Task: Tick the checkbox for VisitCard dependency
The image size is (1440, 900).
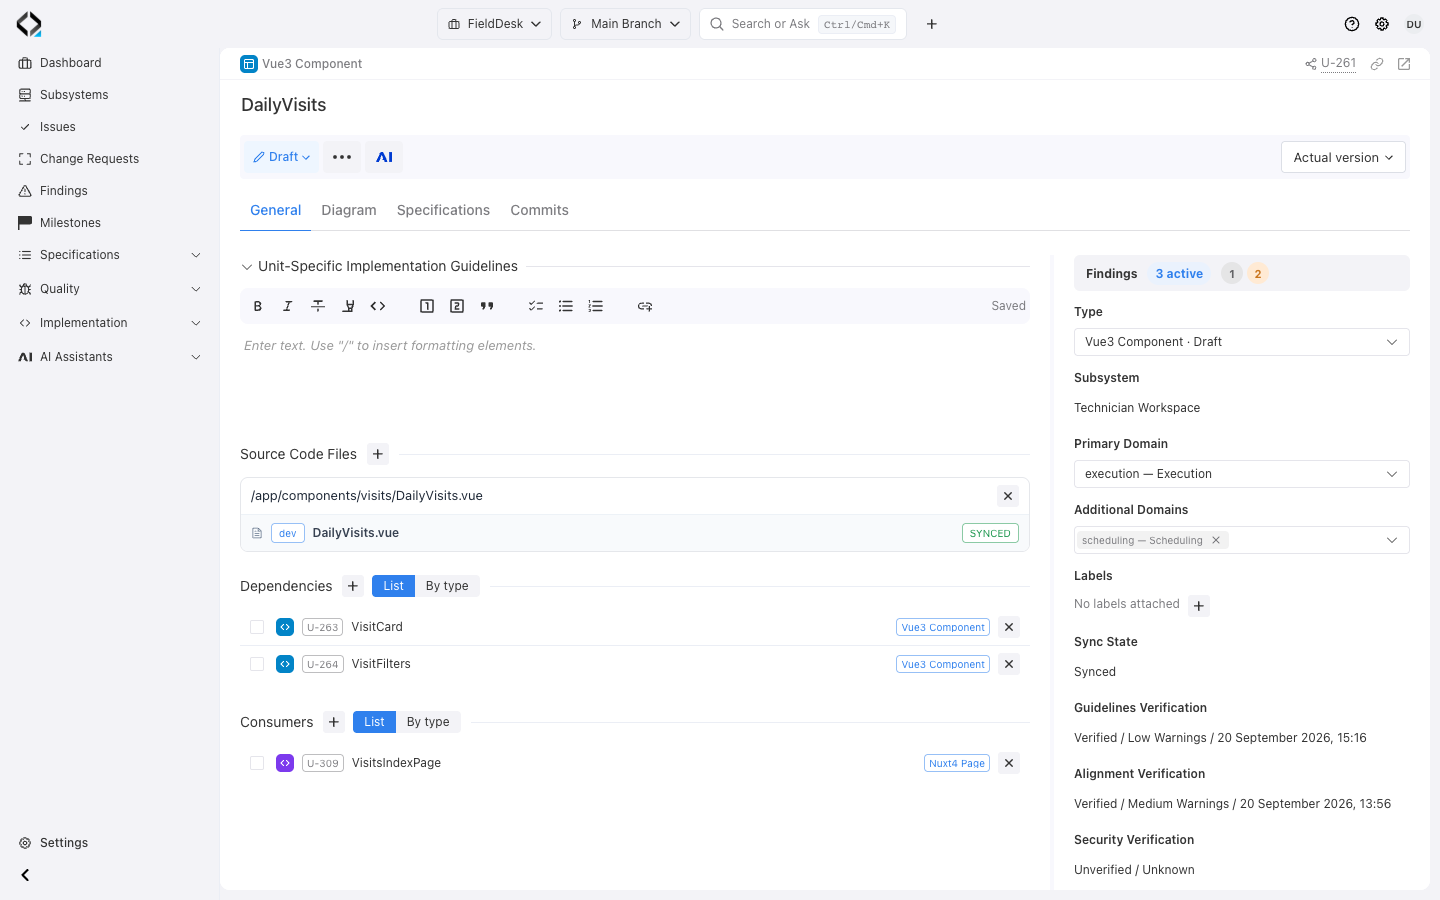Action: coord(257,627)
